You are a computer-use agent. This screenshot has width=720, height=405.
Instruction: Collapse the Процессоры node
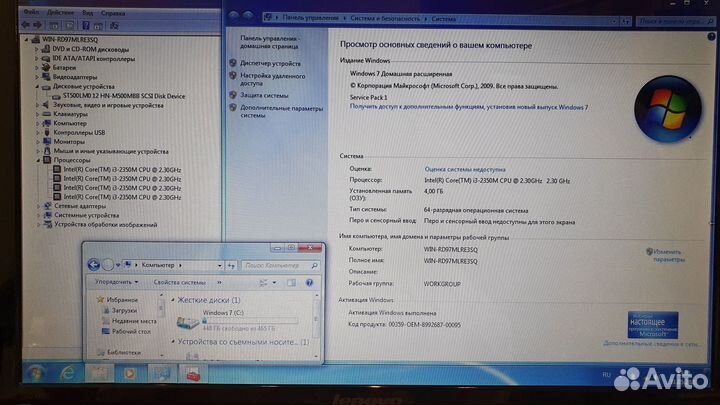click(x=38, y=160)
